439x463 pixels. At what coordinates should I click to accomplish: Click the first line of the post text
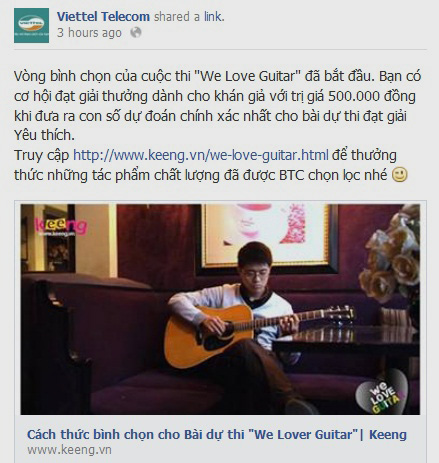(x=217, y=76)
